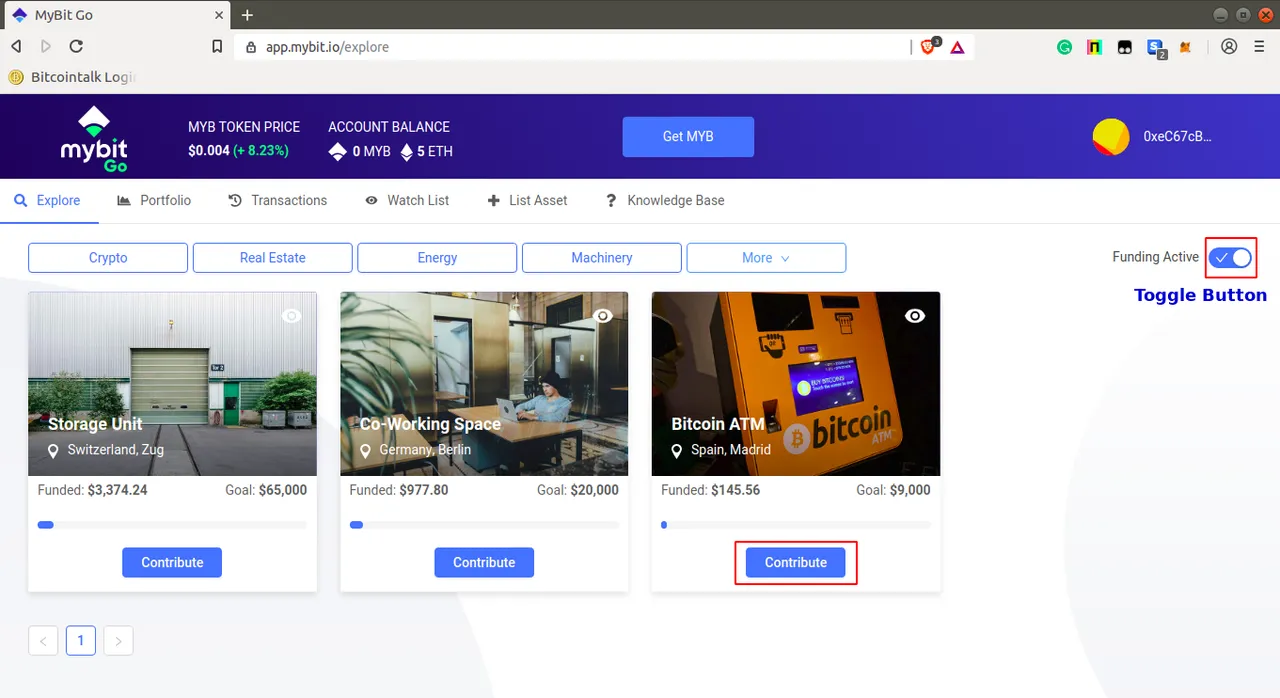Click the Bitcointalk Login bookmark
Viewport: 1280px width, 698px height.
pos(71,77)
